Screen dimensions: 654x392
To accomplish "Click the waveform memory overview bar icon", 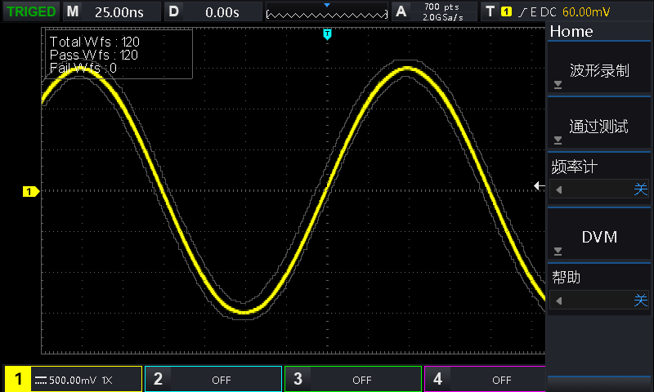I will (x=327, y=13).
